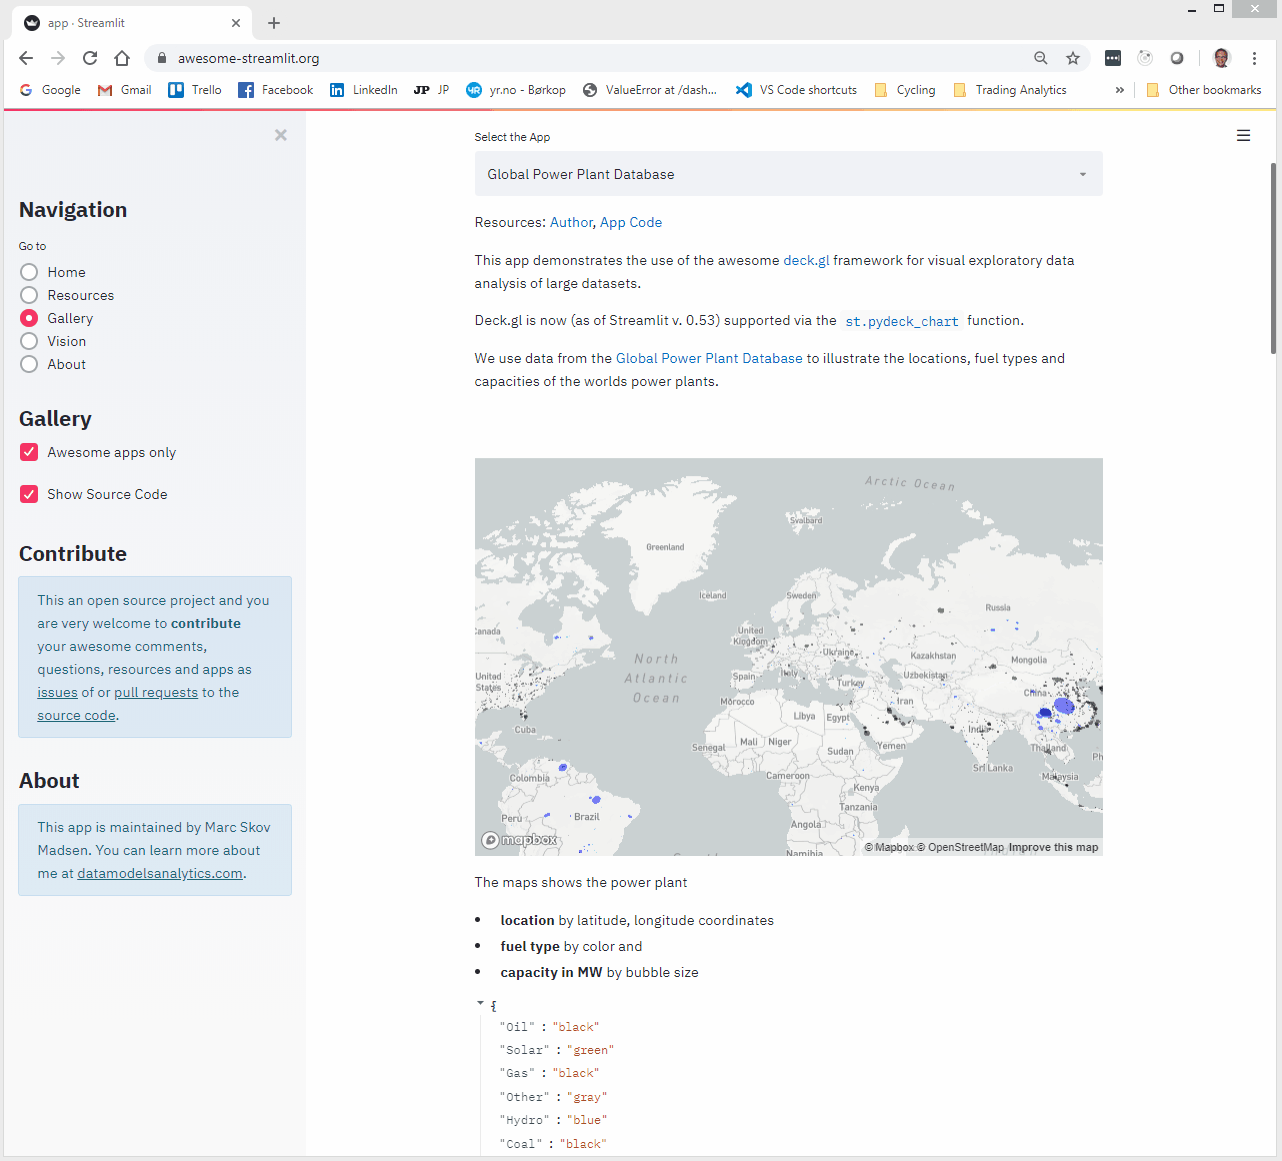Bookmark this page with star icon
1282x1161 pixels.
click(x=1073, y=58)
